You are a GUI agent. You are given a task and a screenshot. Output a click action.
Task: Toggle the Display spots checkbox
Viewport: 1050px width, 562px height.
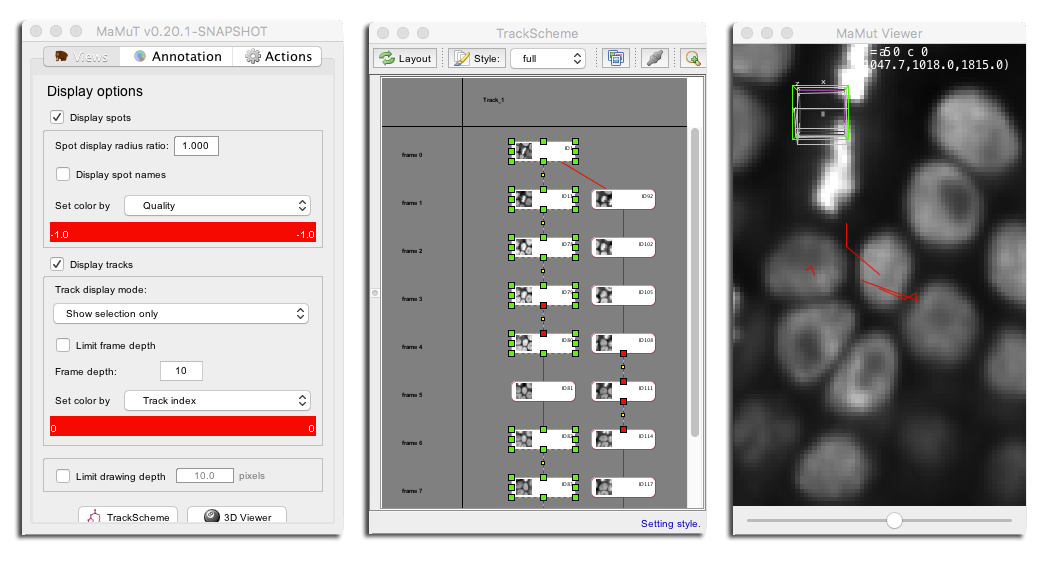pyautogui.click(x=57, y=117)
